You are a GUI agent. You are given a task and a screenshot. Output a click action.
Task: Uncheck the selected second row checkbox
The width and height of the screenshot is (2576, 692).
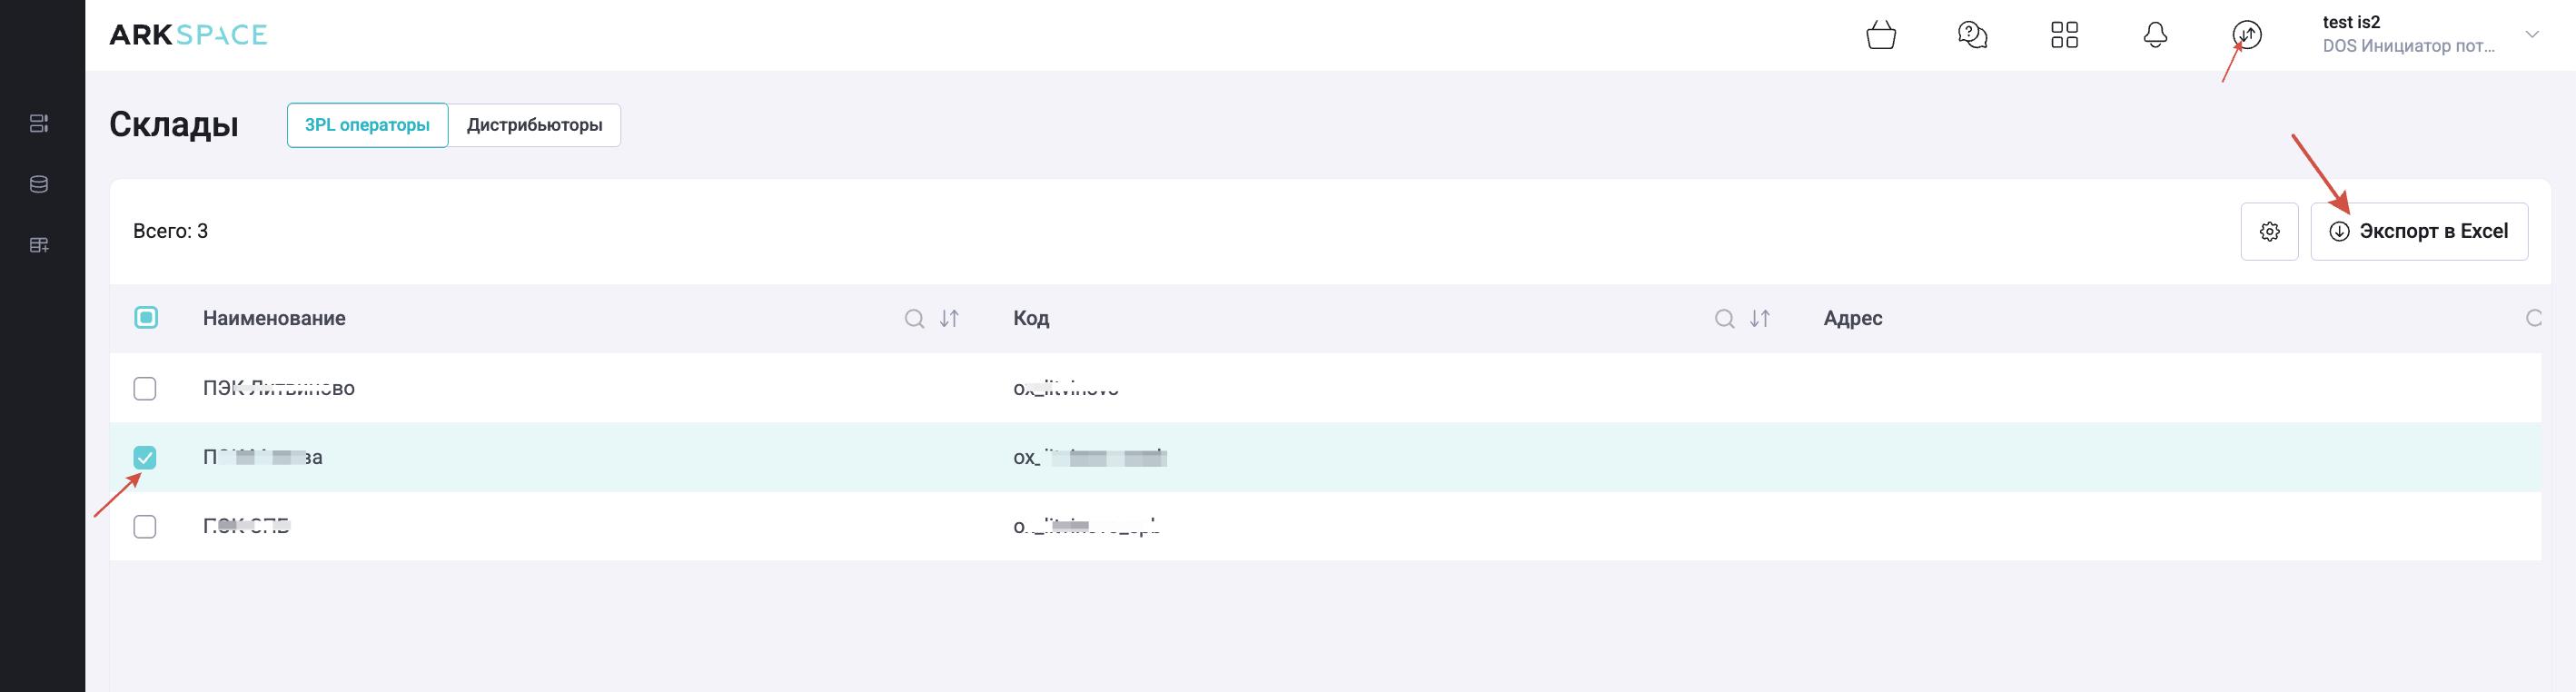[145, 458]
